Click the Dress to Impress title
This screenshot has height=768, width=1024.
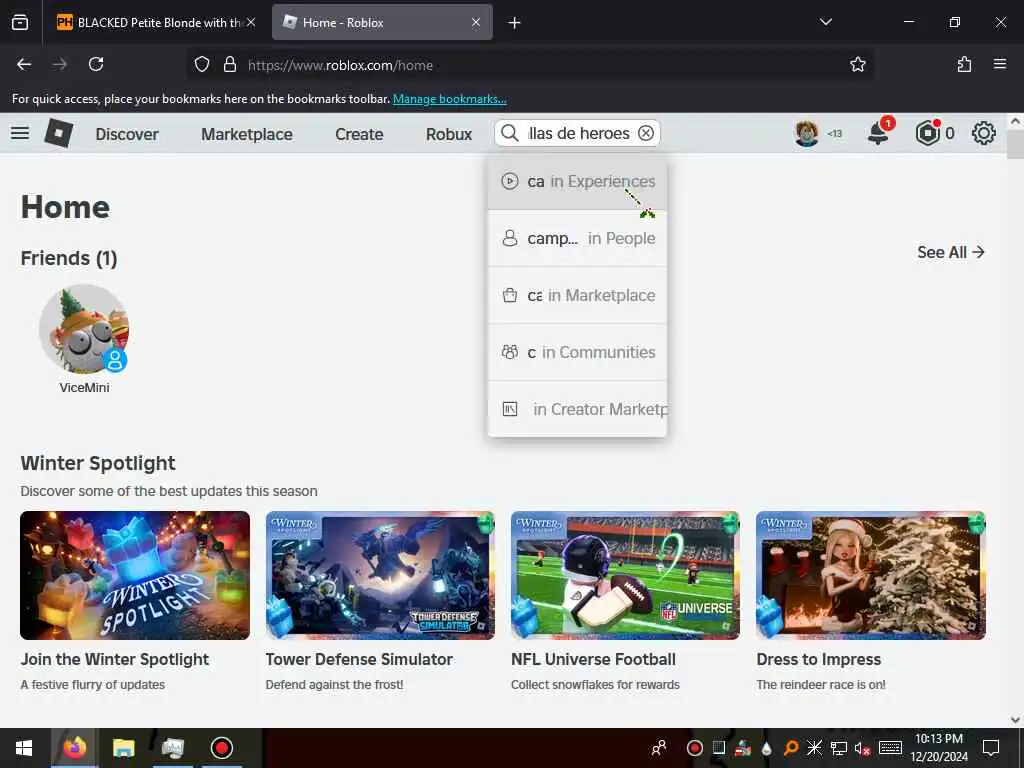[x=819, y=660]
